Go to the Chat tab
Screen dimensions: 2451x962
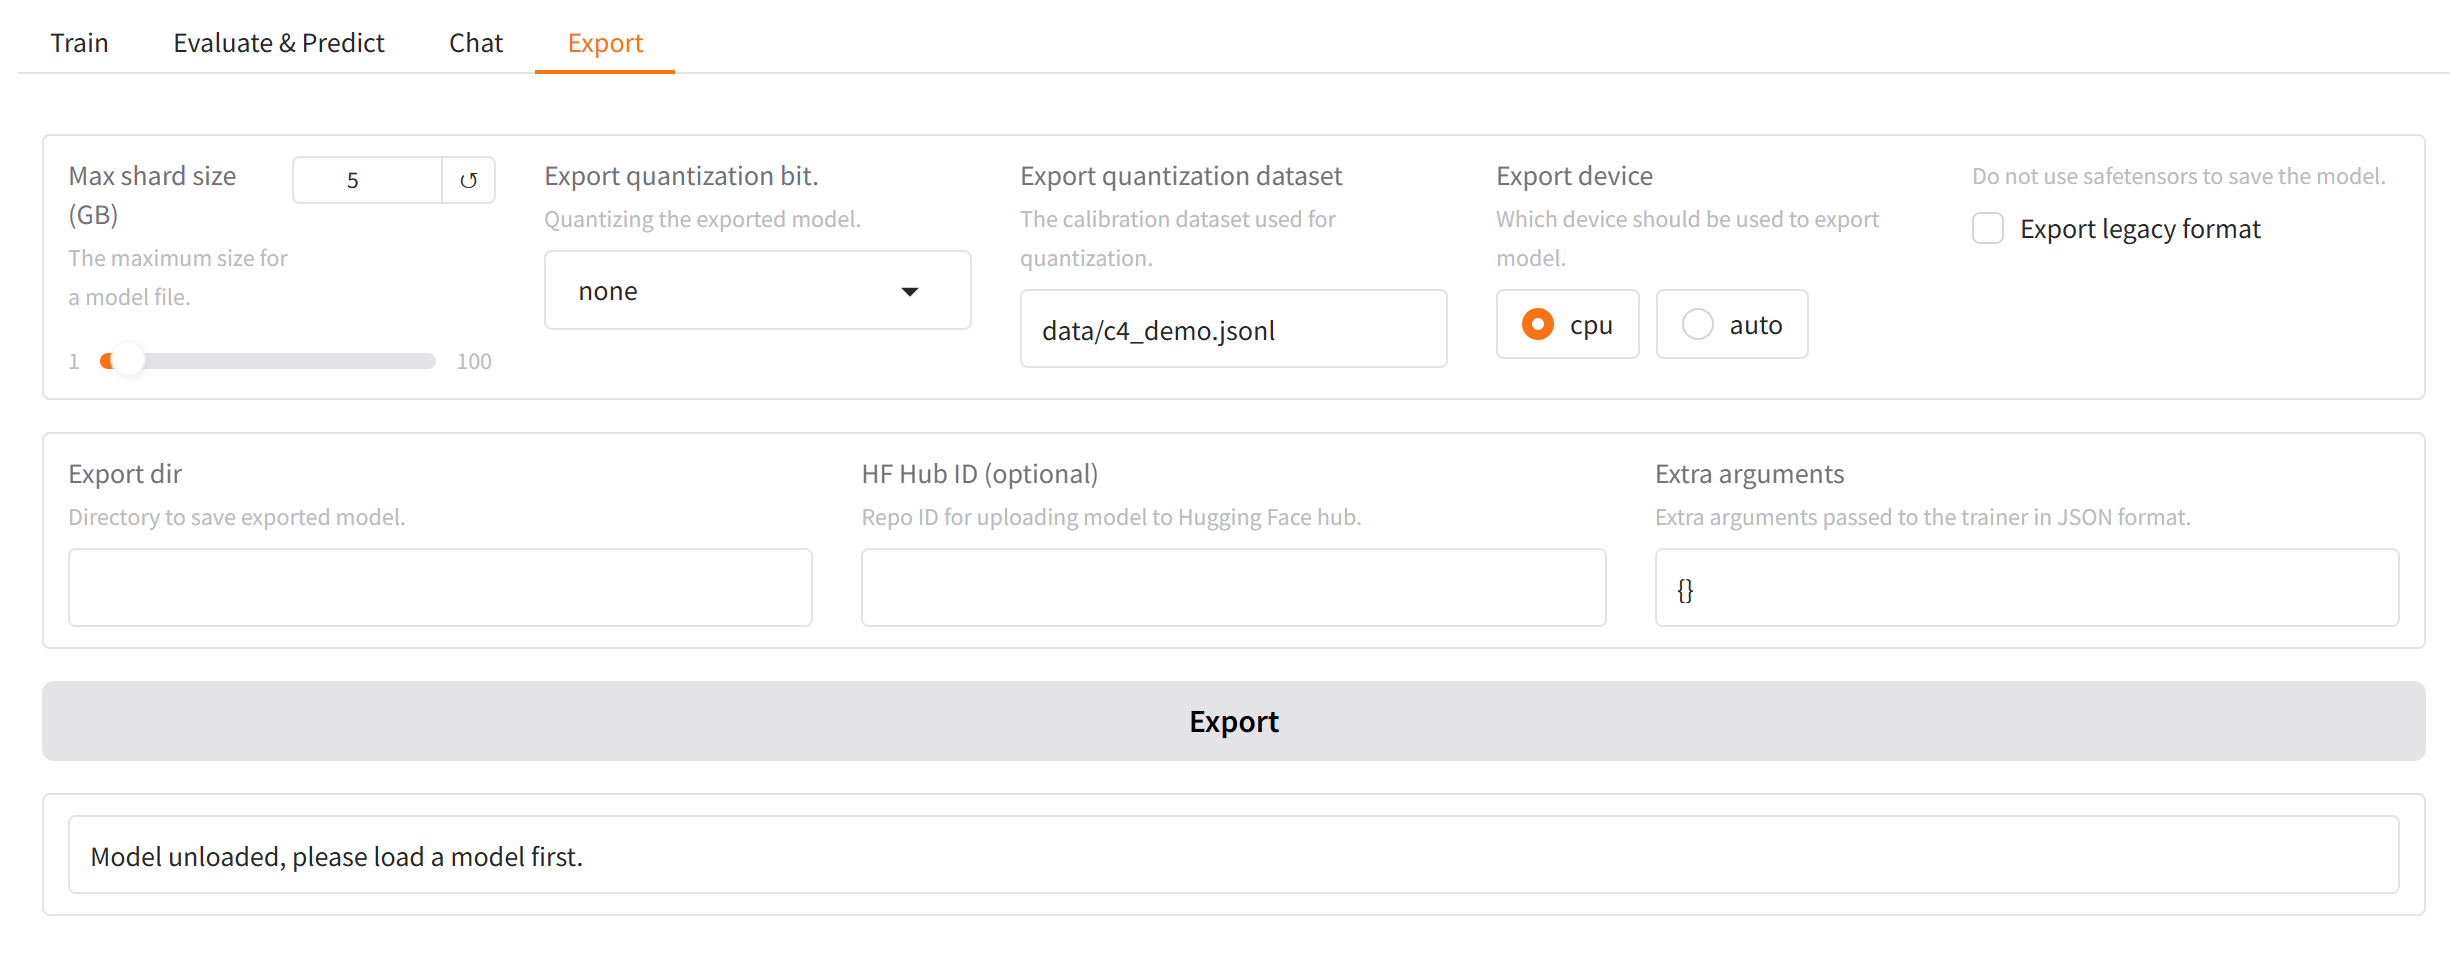tap(475, 43)
